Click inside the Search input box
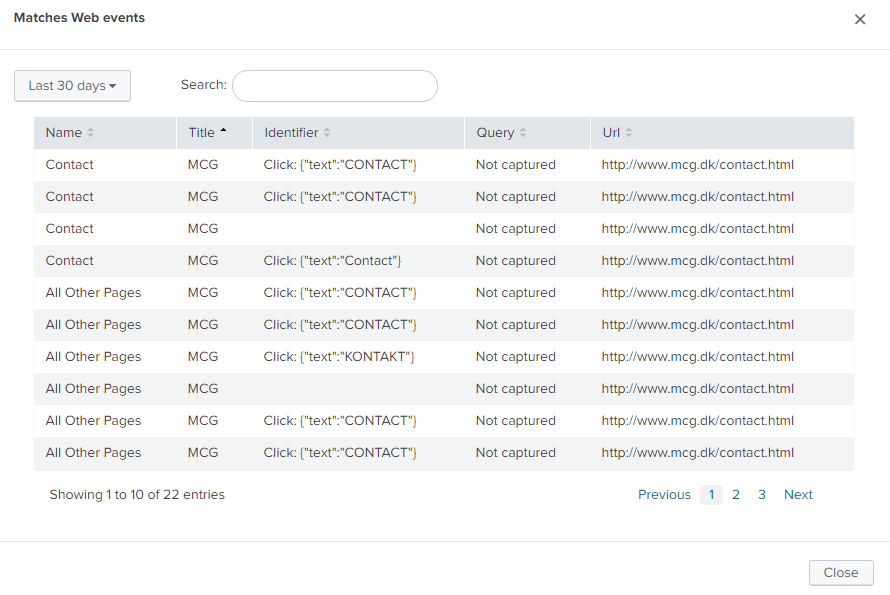The width and height of the screenshot is (890, 595). tap(334, 86)
